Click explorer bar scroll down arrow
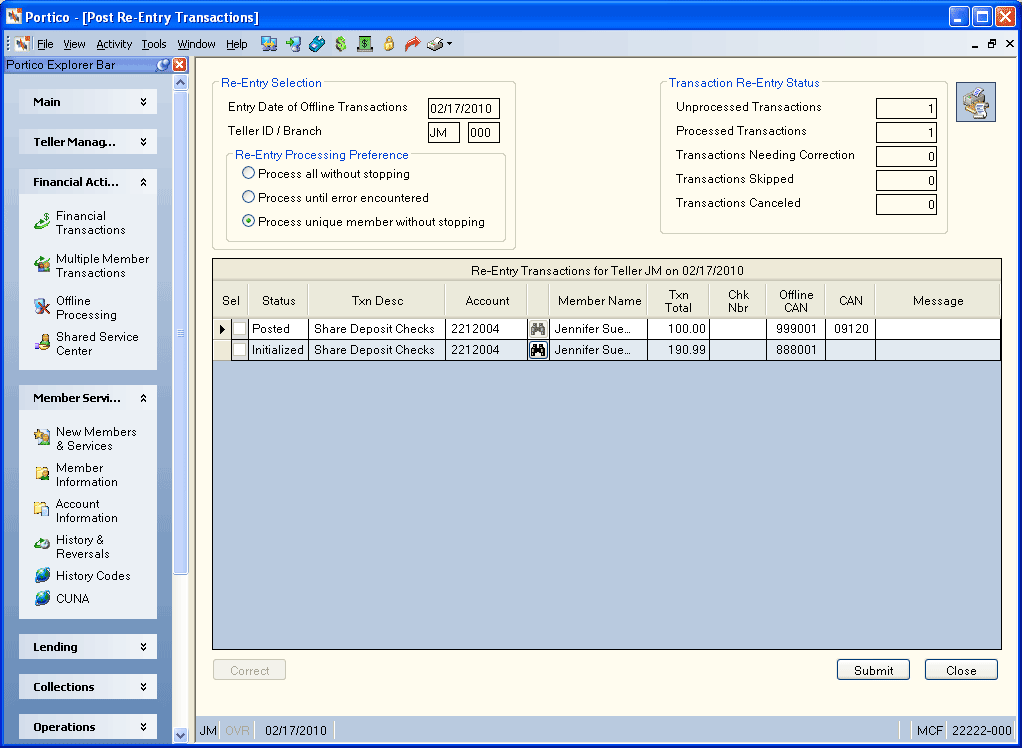 tap(181, 735)
